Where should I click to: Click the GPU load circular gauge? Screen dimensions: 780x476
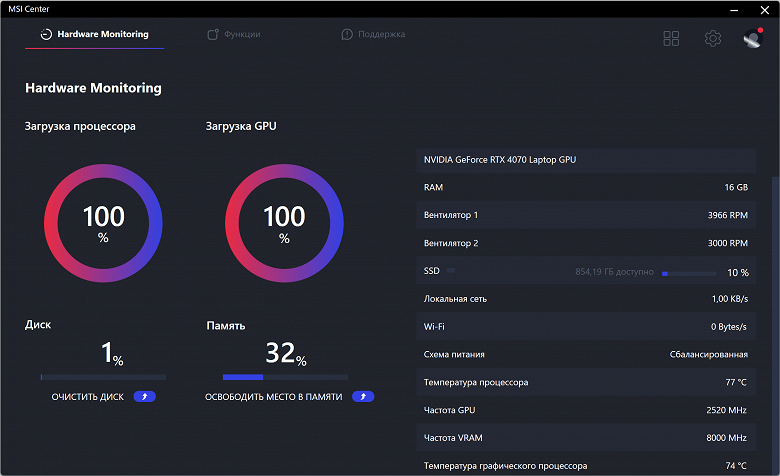pos(285,223)
